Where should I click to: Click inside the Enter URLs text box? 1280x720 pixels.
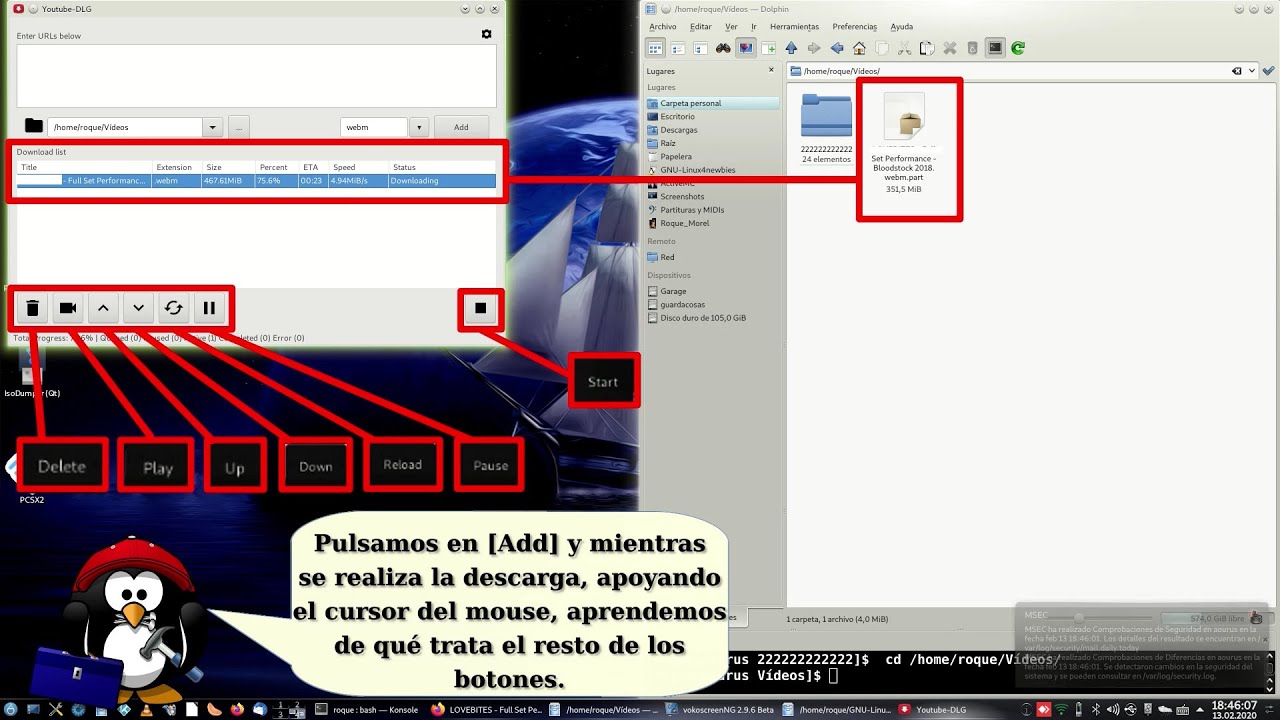click(256, 75)
